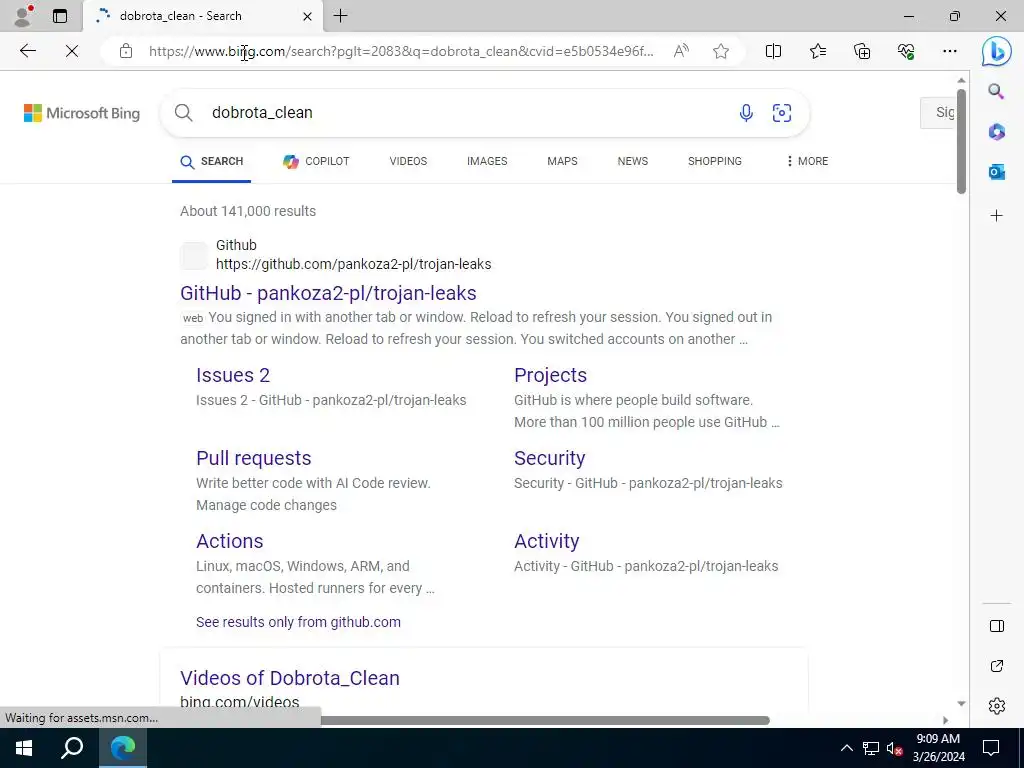Expand the More search categories menu
This screenshot has height=768, width=1024.
(807, 161)
